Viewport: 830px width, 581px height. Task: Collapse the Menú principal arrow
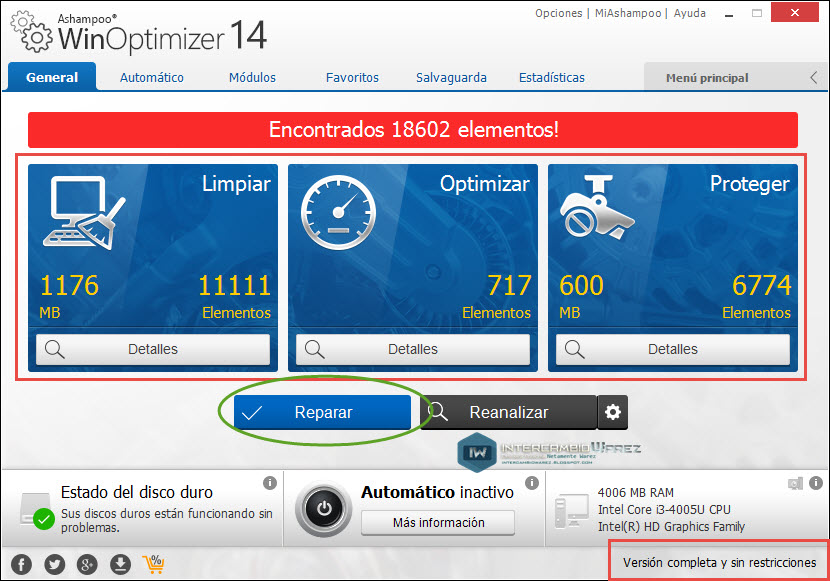[814, 78]
